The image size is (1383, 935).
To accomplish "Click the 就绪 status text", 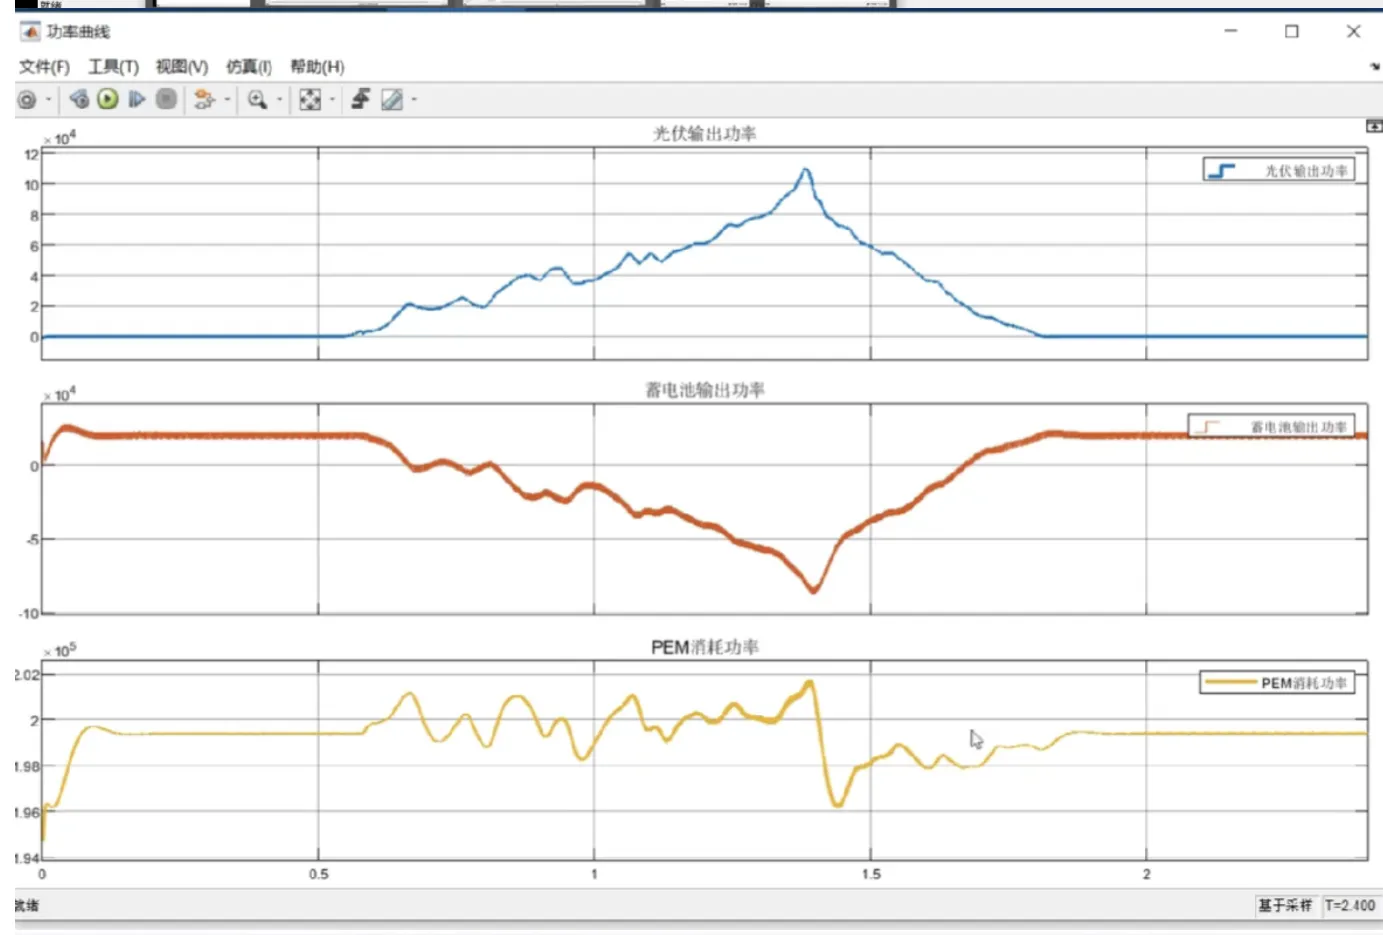I will click(27, 905).
